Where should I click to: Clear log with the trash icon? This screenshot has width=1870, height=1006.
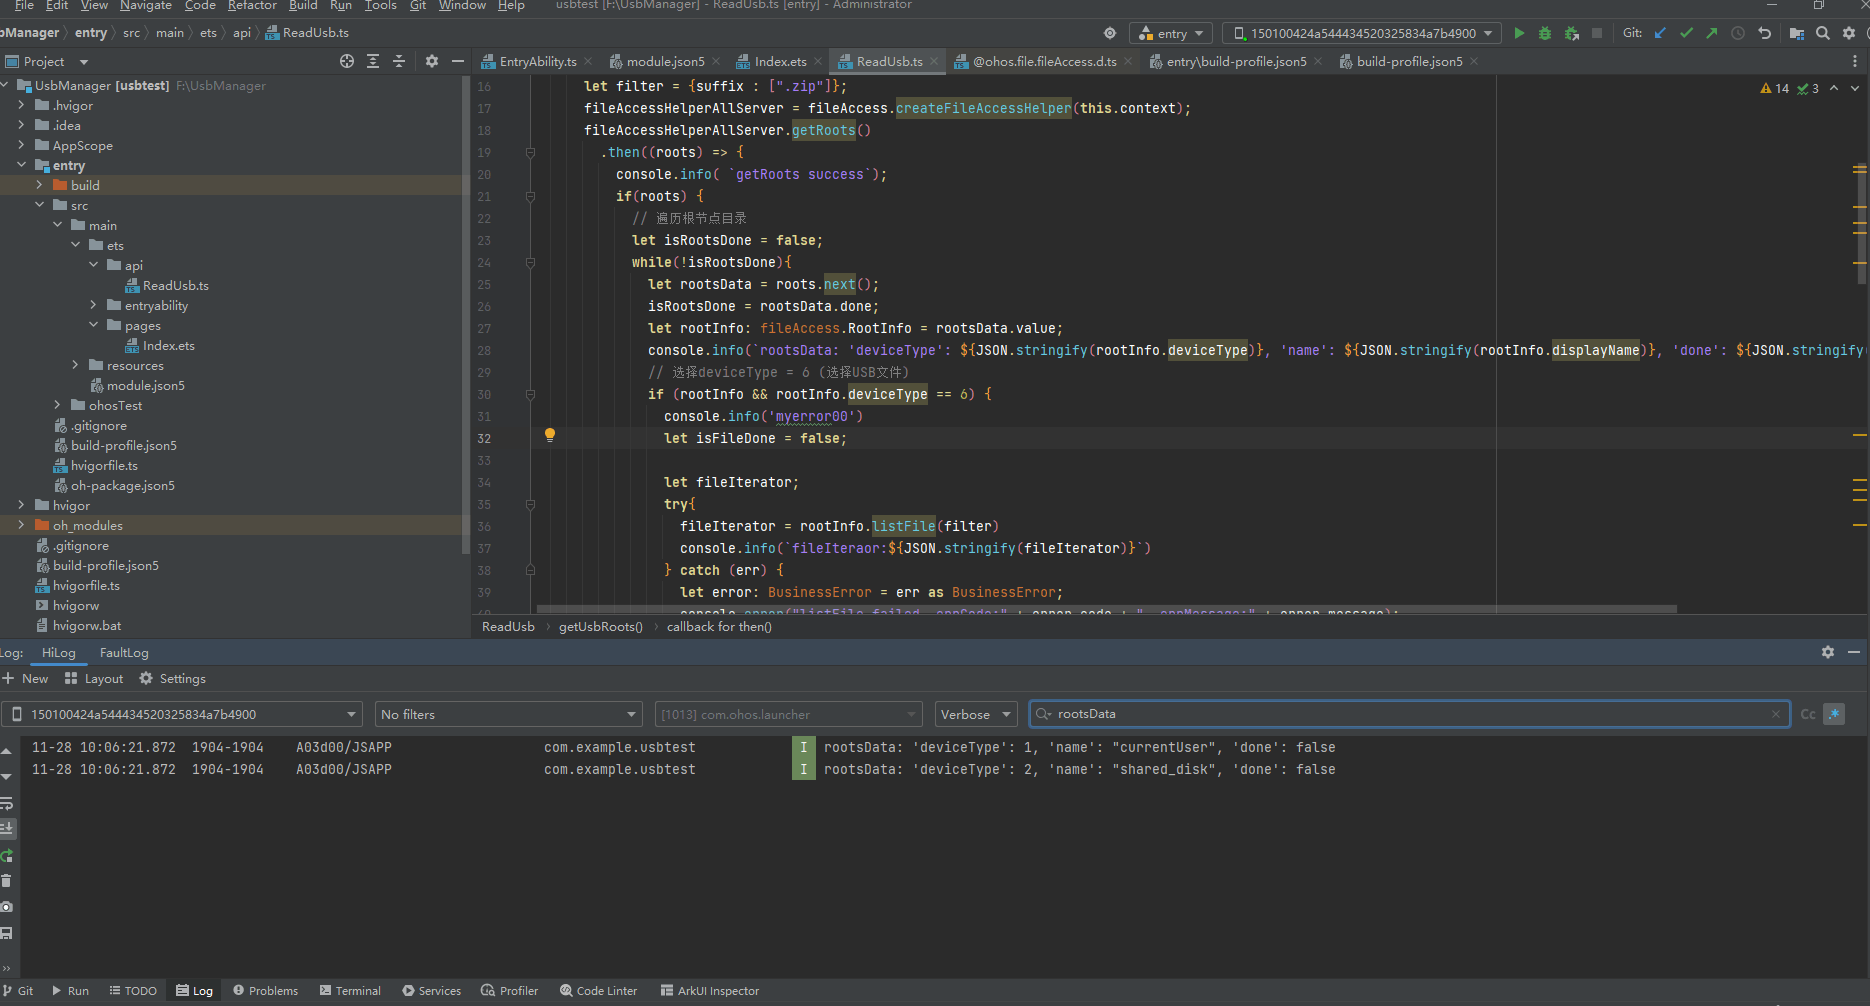[7, 881]
